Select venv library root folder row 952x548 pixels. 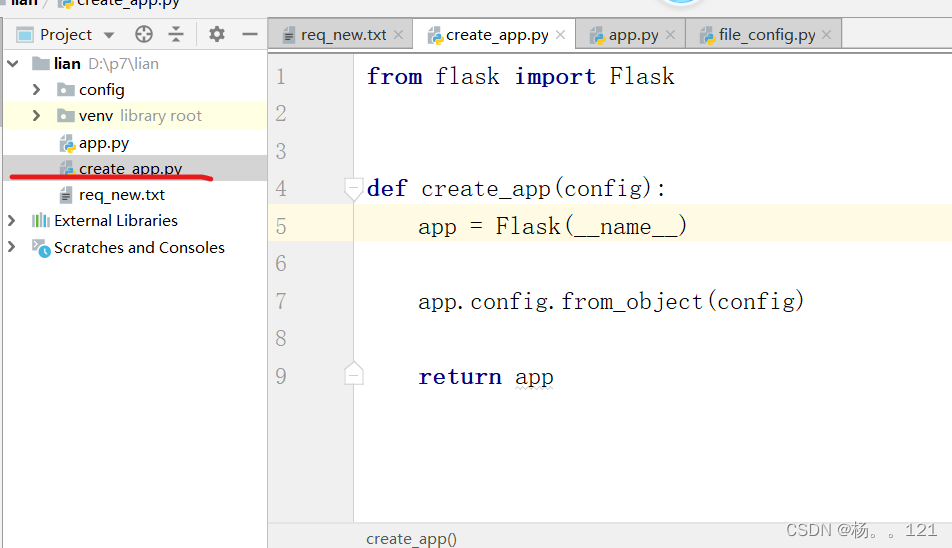[135, 115]
